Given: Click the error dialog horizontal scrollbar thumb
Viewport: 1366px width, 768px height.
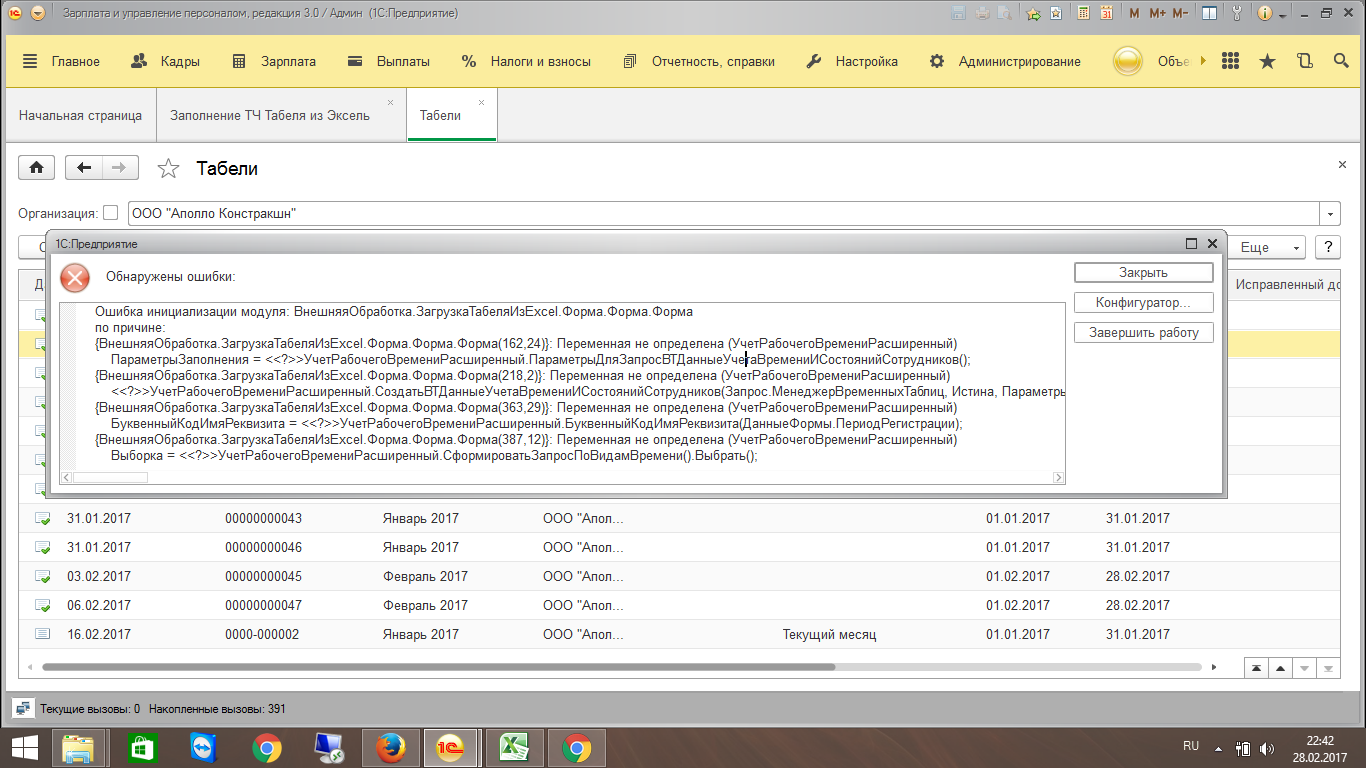Looking at the screenshot, I should 111,478.
